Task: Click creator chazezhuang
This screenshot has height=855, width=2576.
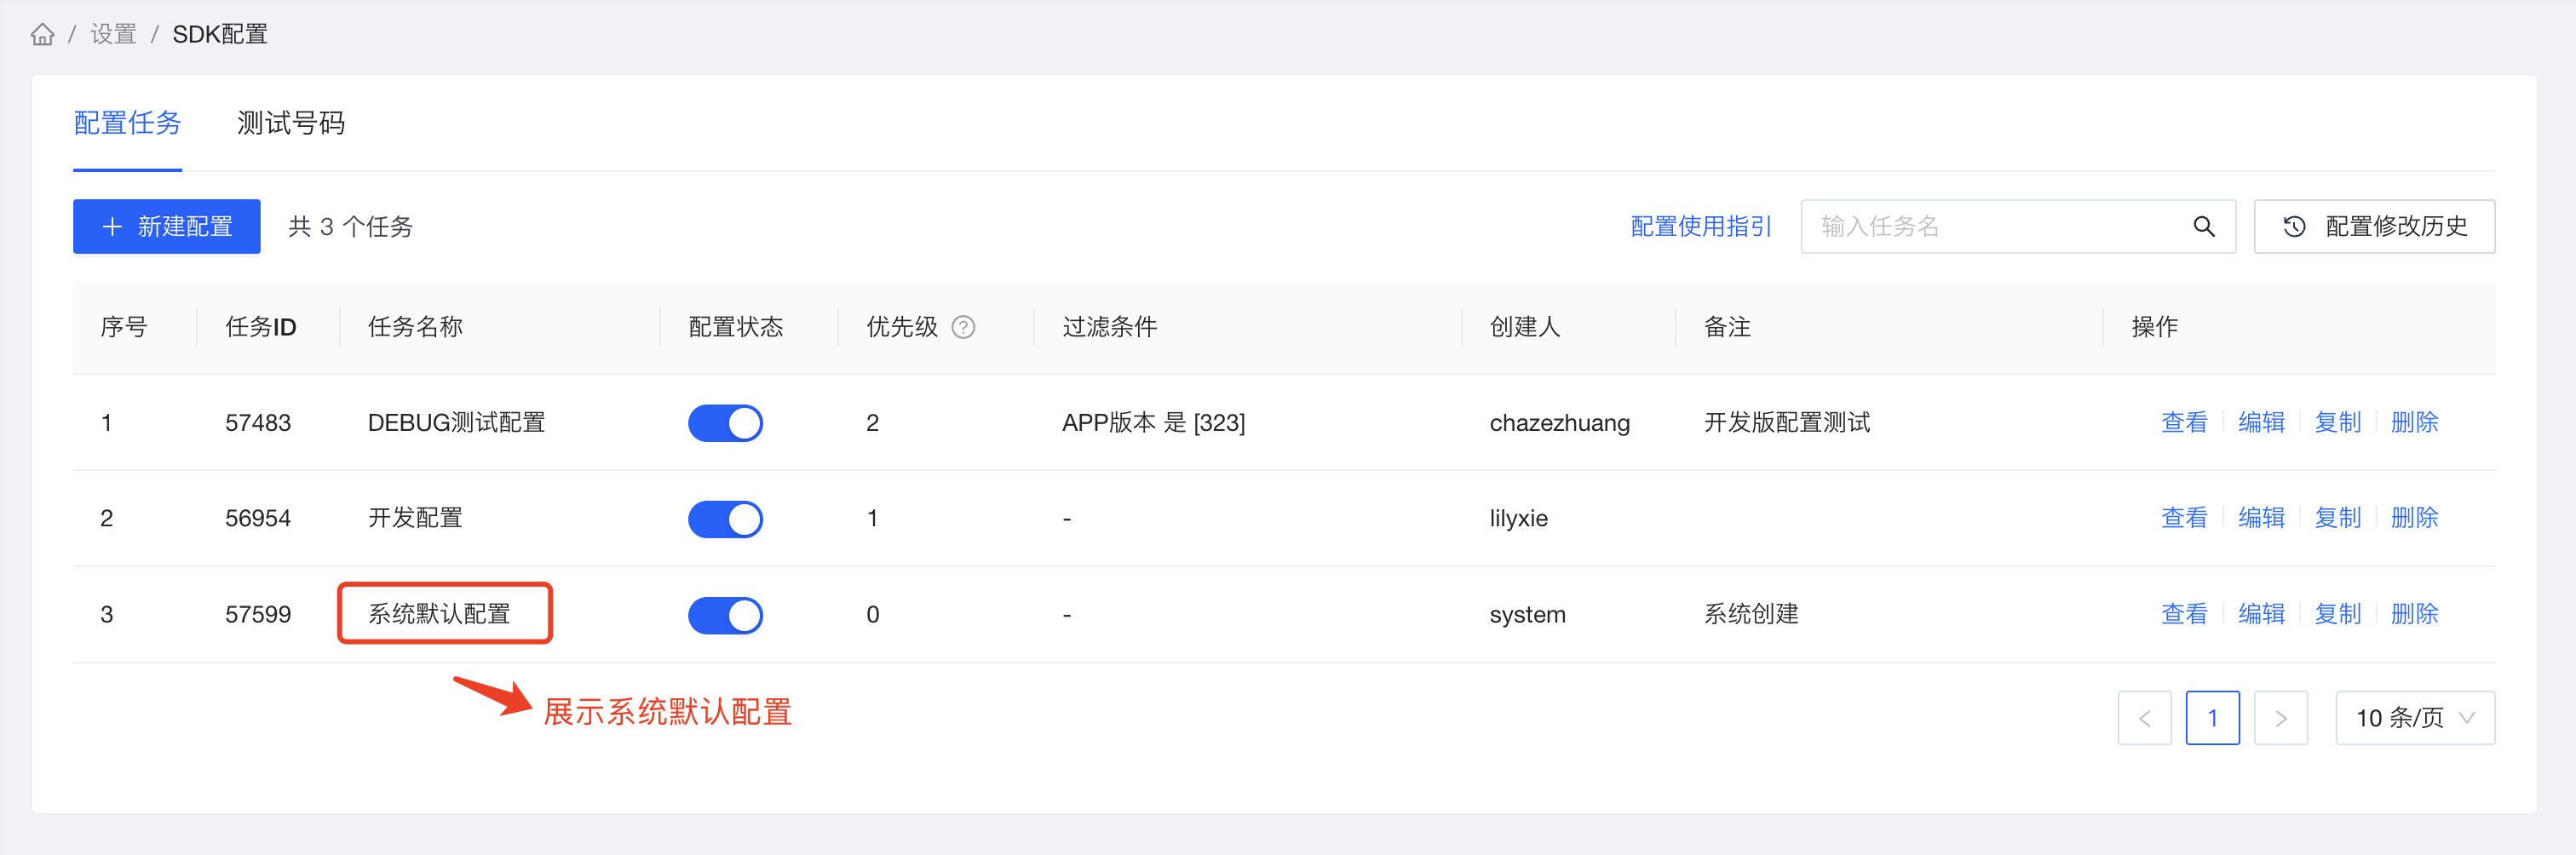Action: [x=1559, y=423]
